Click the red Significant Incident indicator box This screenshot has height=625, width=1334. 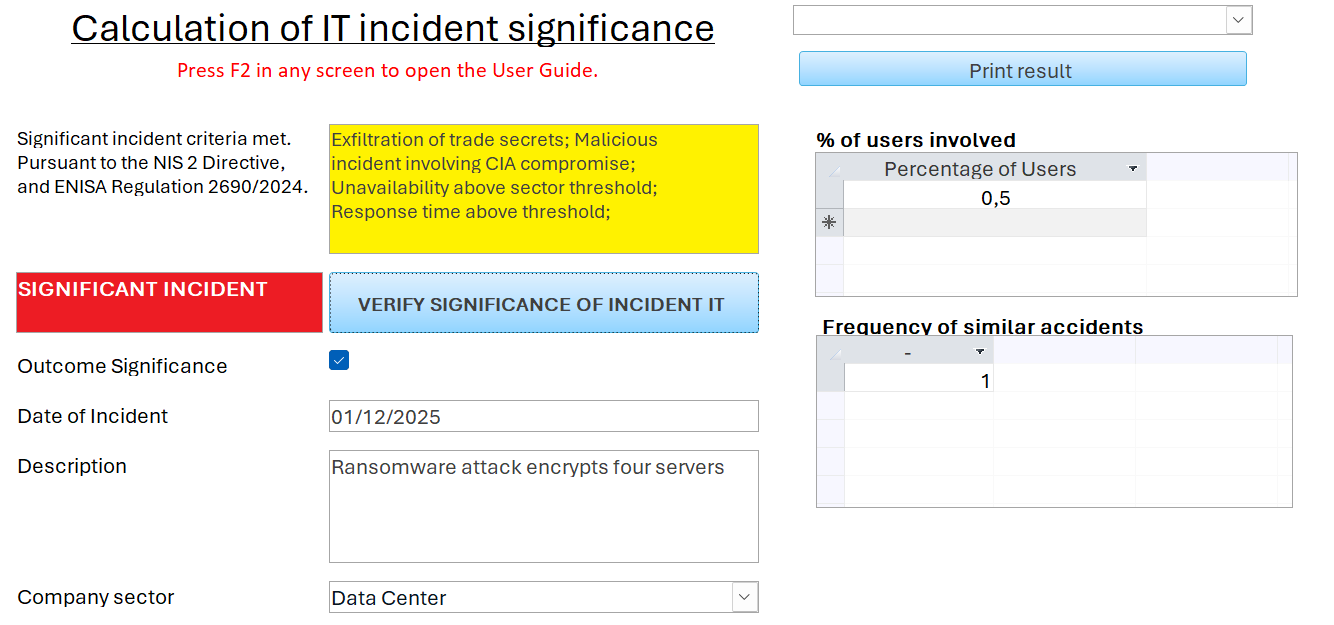(169, 302)
